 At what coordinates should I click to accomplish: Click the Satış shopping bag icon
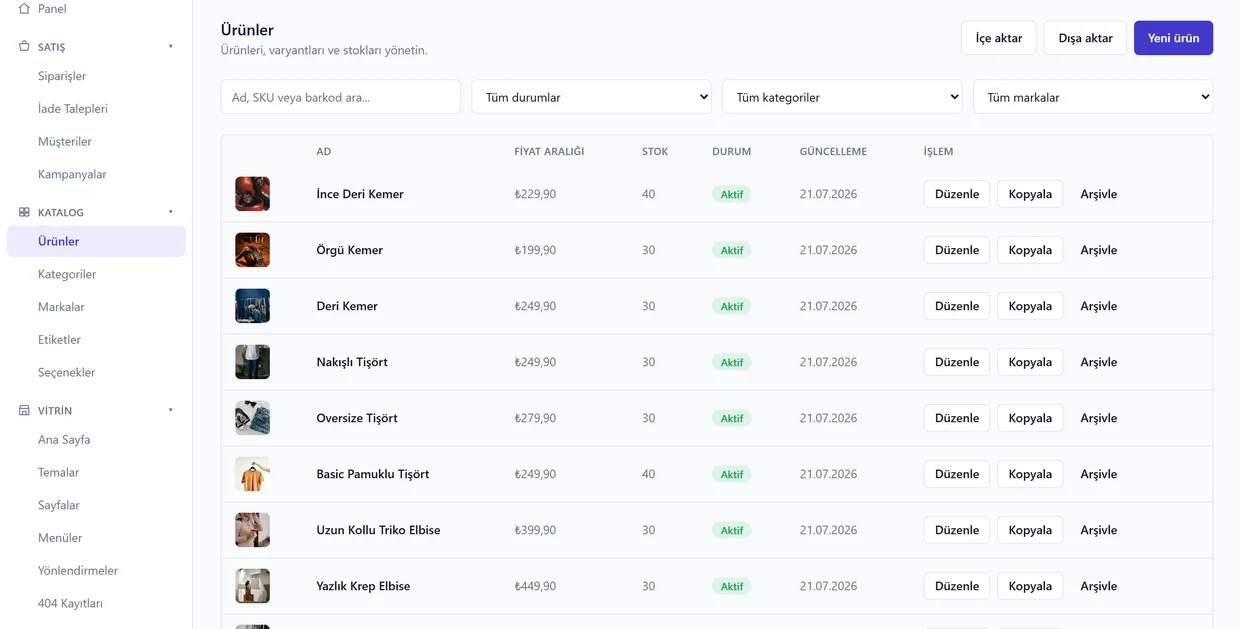(x=24, y=46)
